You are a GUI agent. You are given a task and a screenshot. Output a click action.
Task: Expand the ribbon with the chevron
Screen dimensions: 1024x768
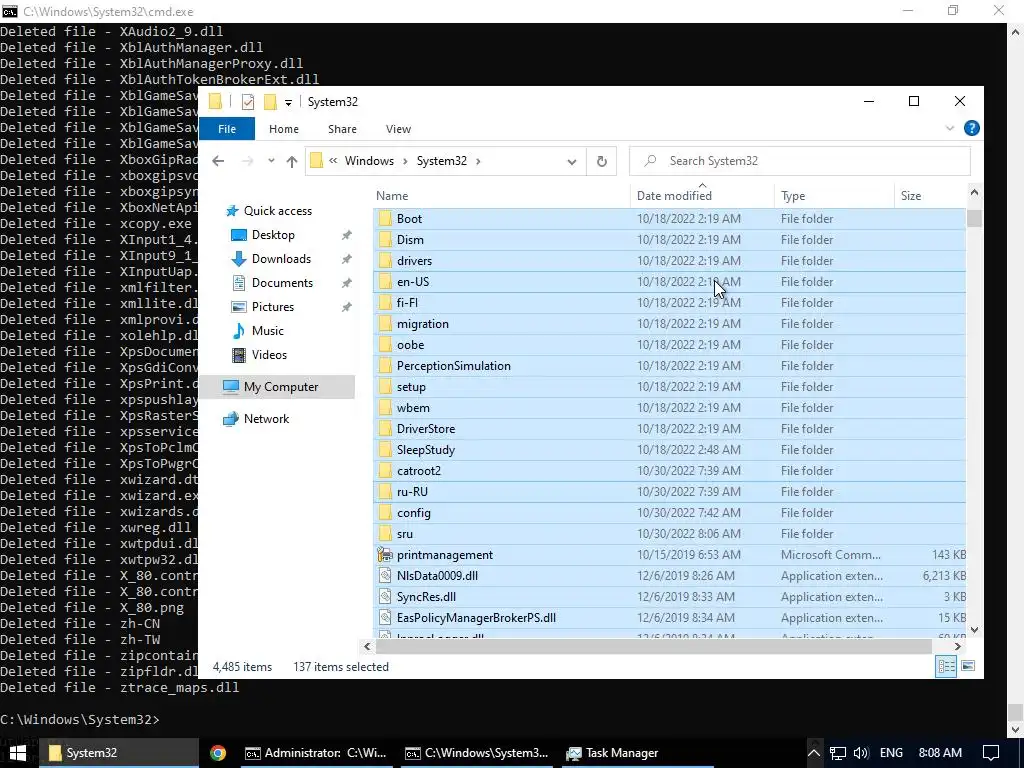pos(950,129)
